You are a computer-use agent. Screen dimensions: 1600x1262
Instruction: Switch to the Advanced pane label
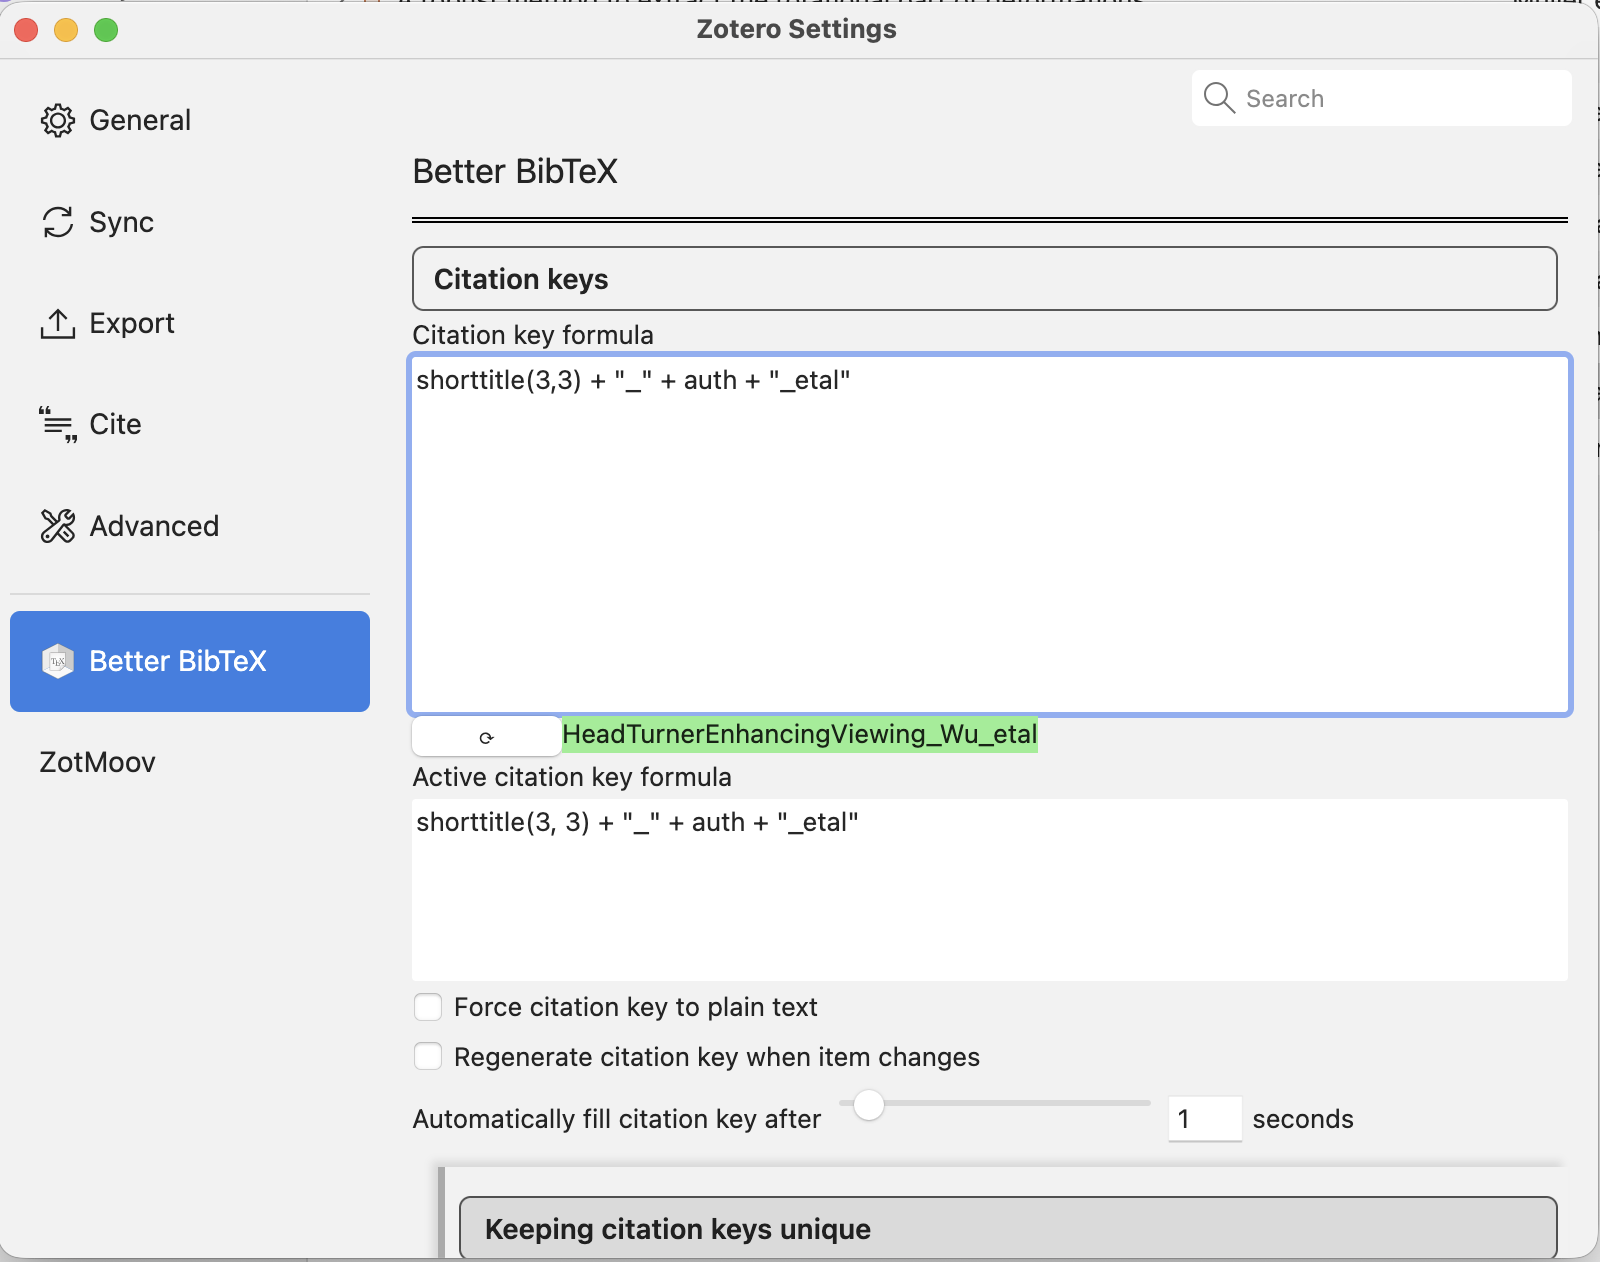pyautogui.click(x=154, y=526)
